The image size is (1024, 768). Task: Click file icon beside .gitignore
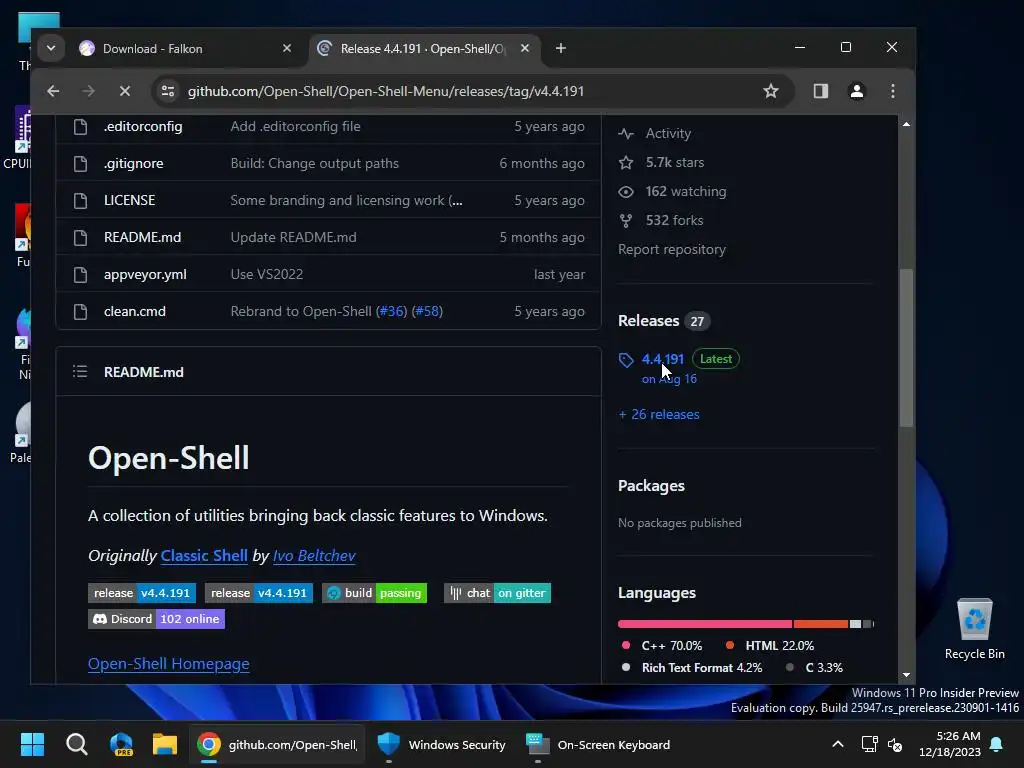click(80, 163)
